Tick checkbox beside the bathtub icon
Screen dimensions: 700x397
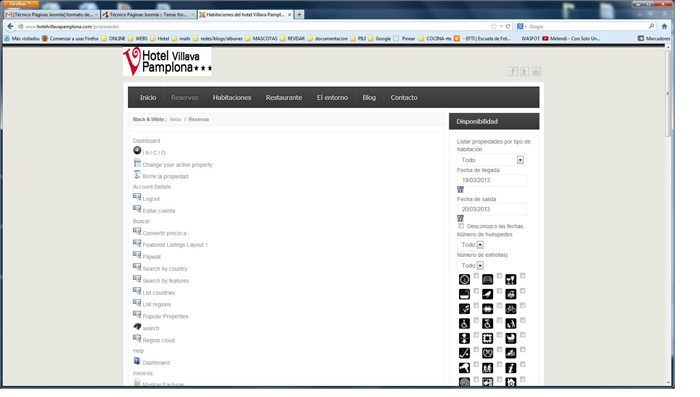(x=476, y=291)
